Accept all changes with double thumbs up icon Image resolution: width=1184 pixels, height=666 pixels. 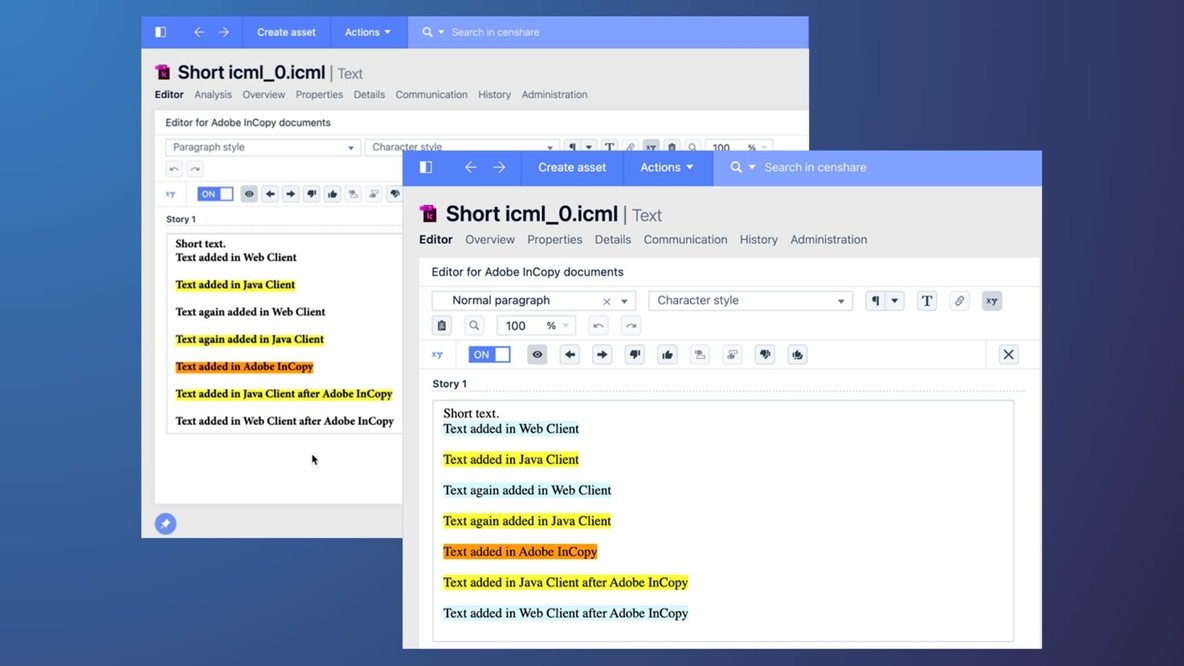click(797, 354)
